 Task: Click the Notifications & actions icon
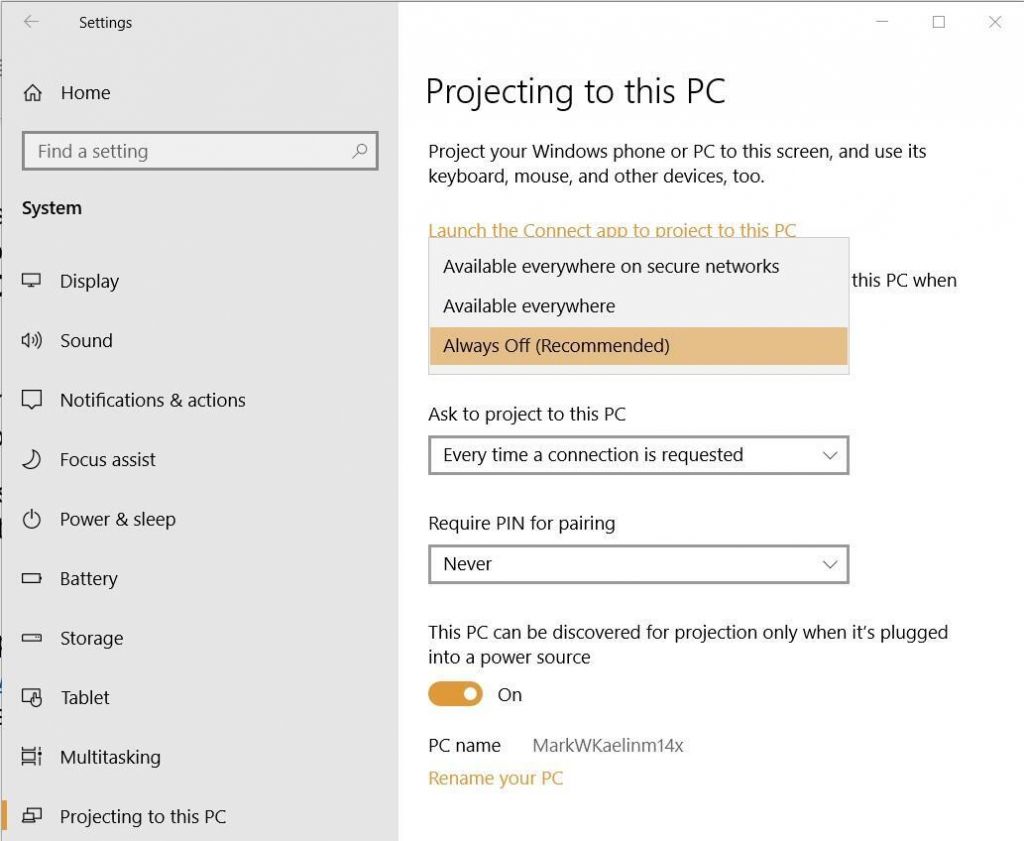pos(31,400)
